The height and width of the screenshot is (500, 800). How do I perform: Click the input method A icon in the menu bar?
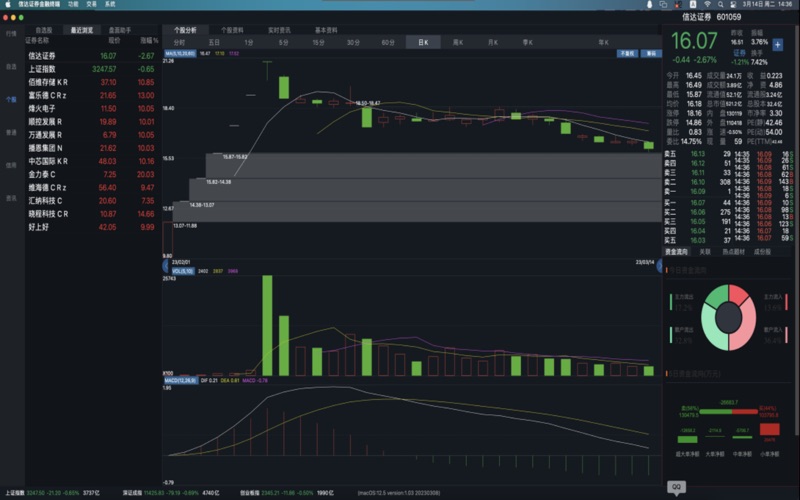pos(693,4)
